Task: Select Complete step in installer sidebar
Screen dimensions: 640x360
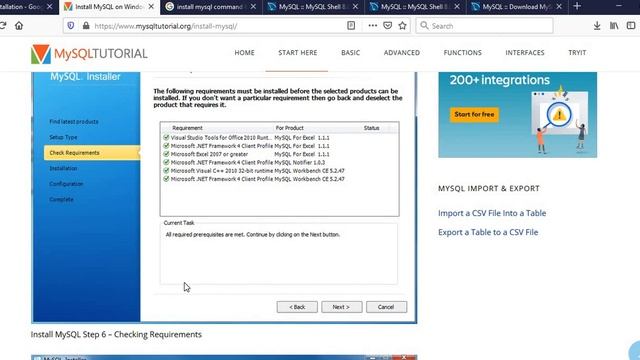Action: tap(62, 199)
